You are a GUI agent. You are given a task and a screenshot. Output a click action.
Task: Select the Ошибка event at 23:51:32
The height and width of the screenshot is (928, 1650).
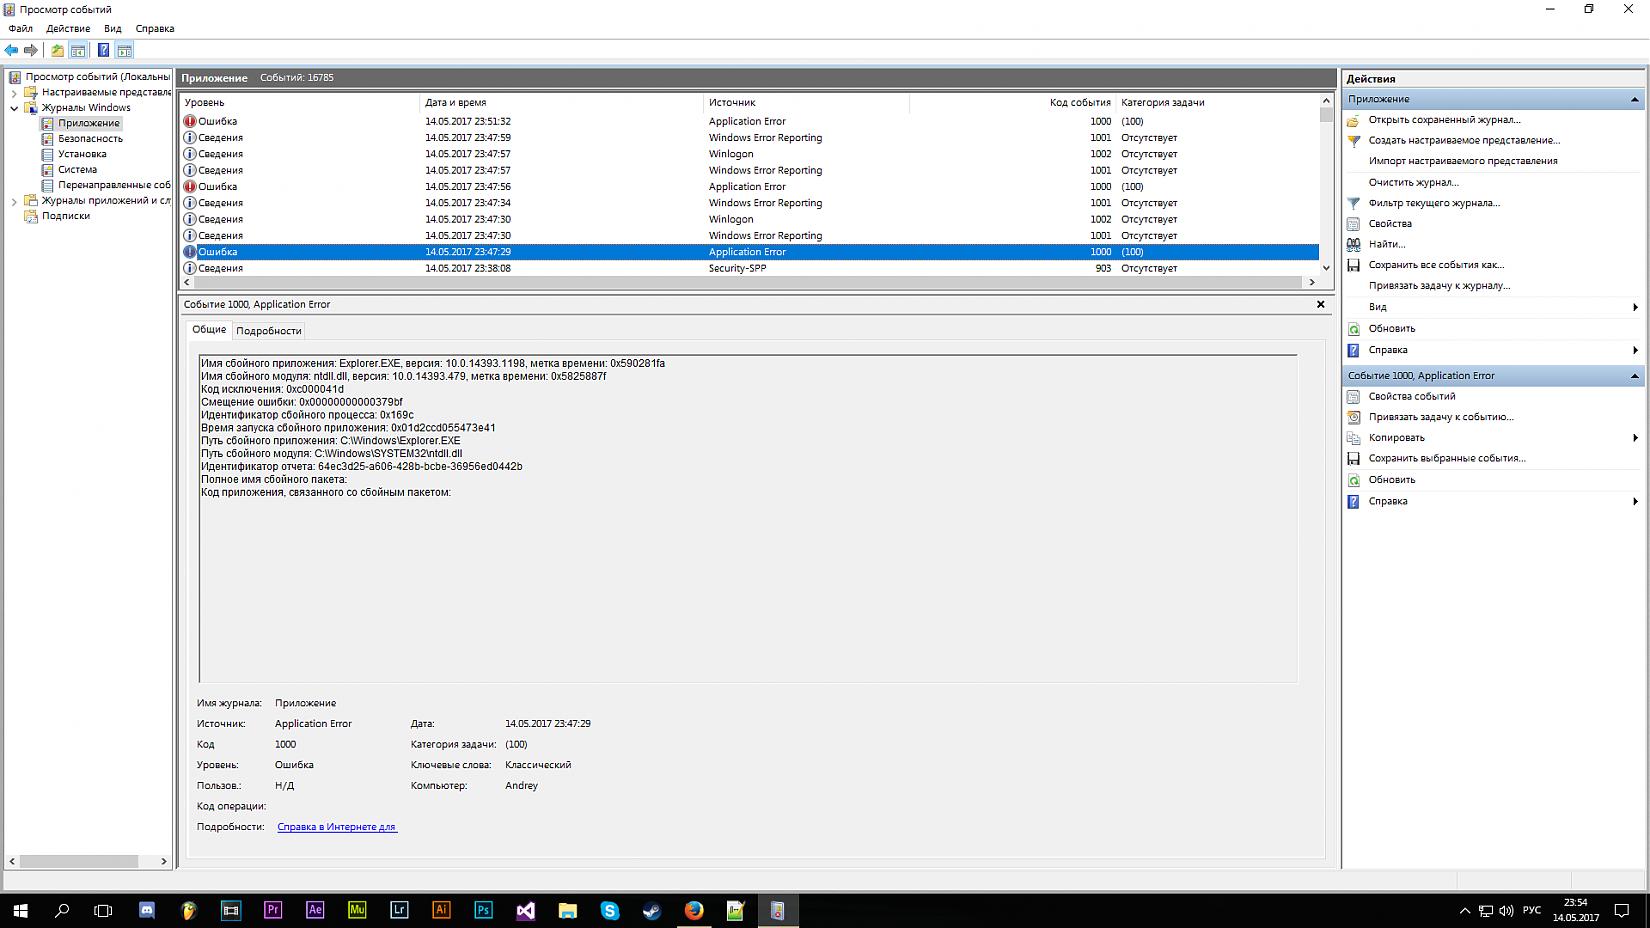click(x=750, y=121)
